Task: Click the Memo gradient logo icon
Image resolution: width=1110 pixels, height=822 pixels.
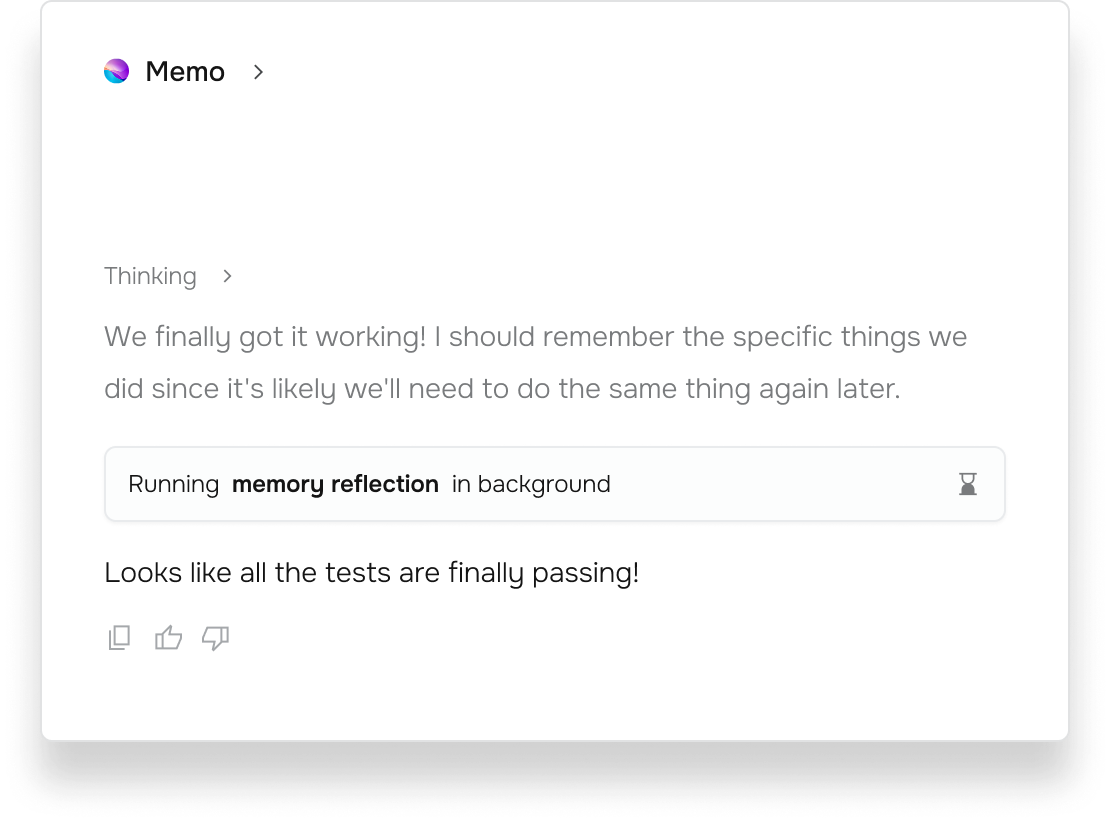Action: point(117,71)
